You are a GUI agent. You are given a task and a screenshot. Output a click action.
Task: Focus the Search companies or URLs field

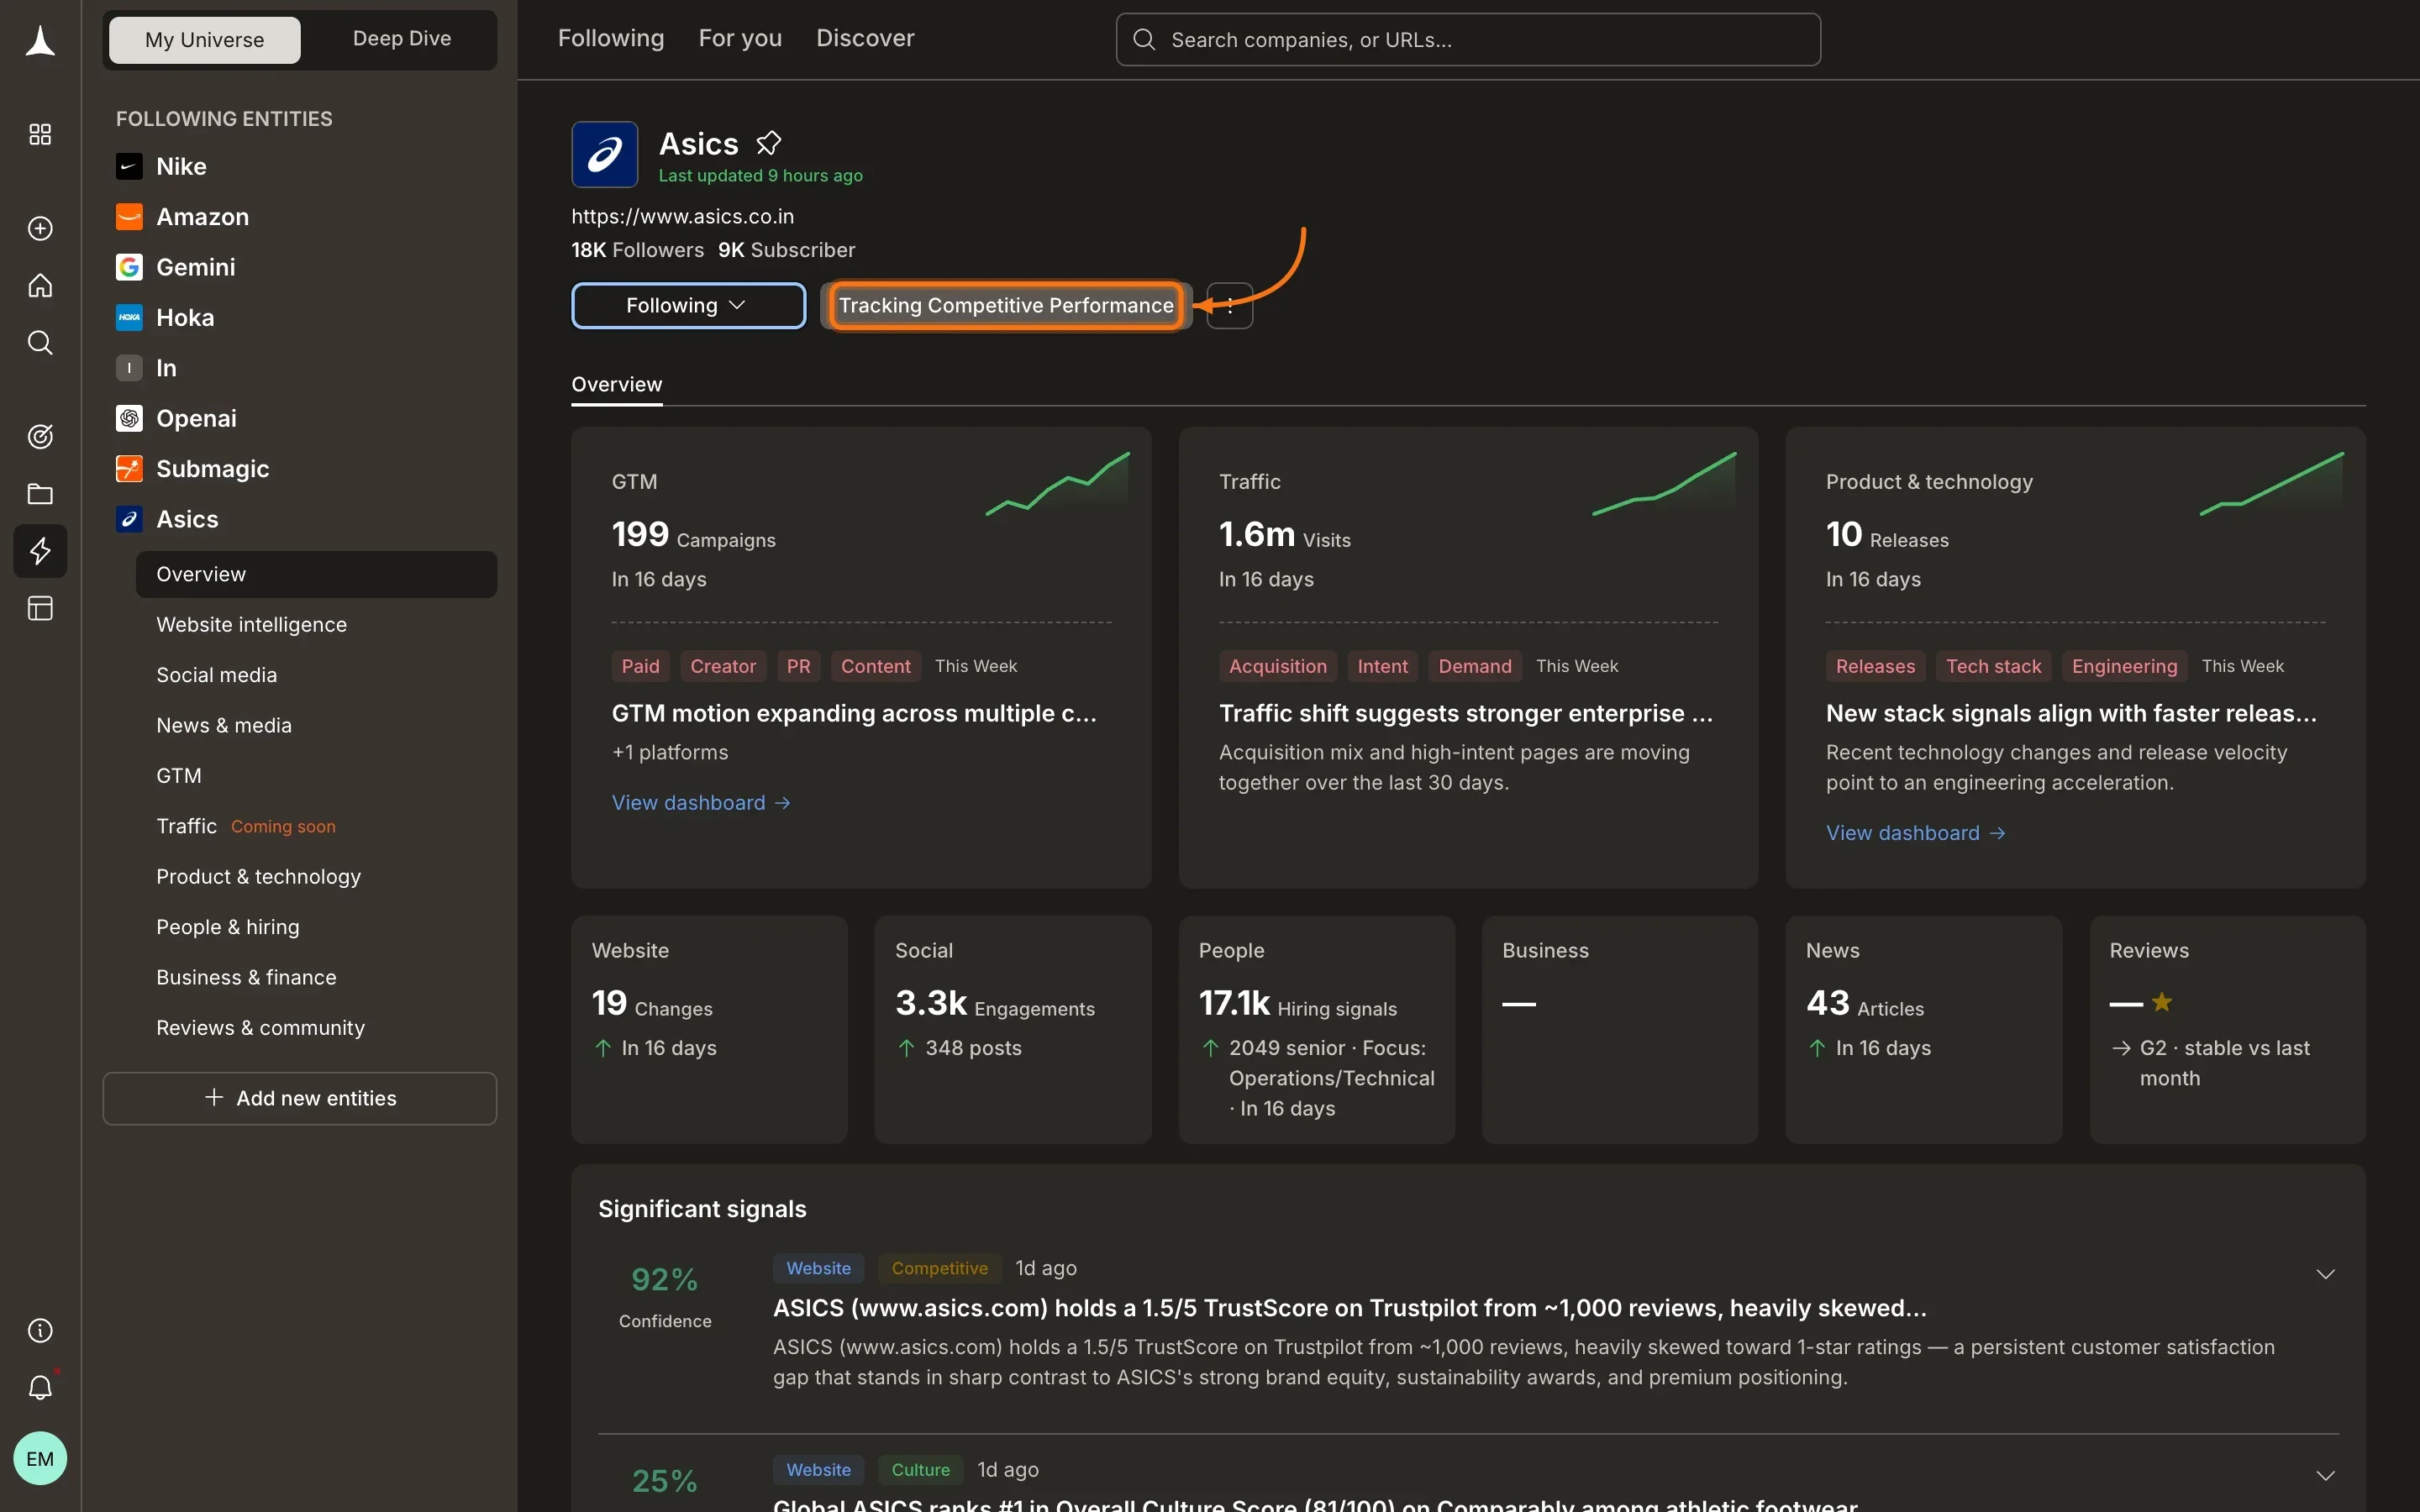pyautogui.click(x=1468, y=40)
